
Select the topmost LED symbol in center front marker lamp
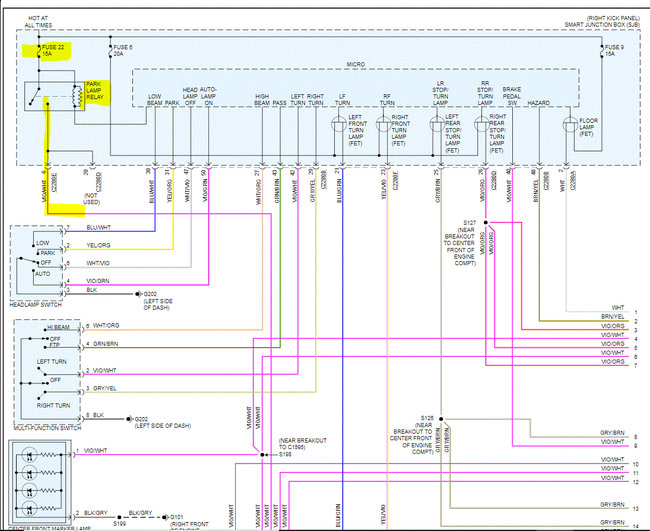click(x=30, y=455)
